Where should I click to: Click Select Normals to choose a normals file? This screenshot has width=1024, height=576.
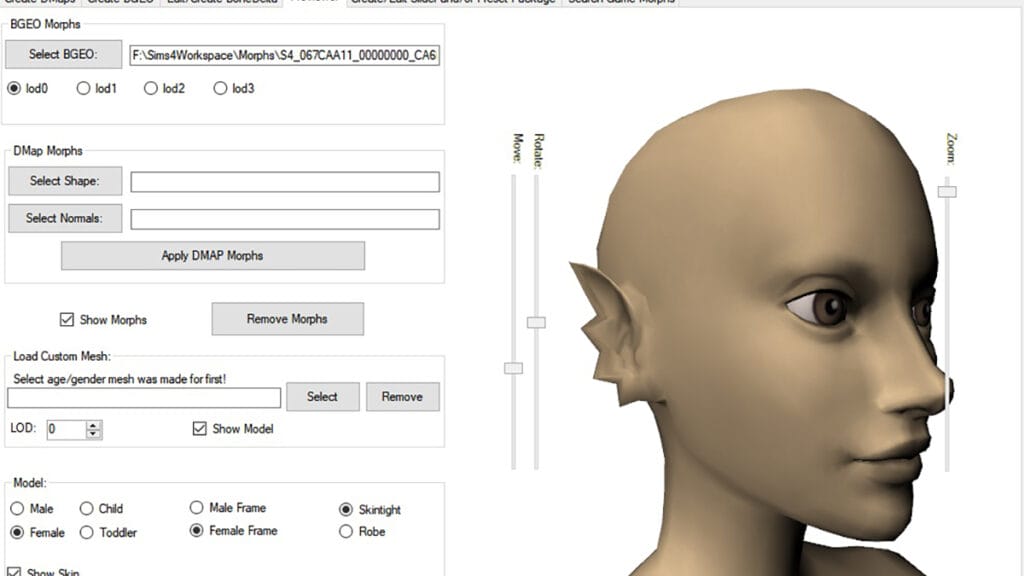point(64,218)
